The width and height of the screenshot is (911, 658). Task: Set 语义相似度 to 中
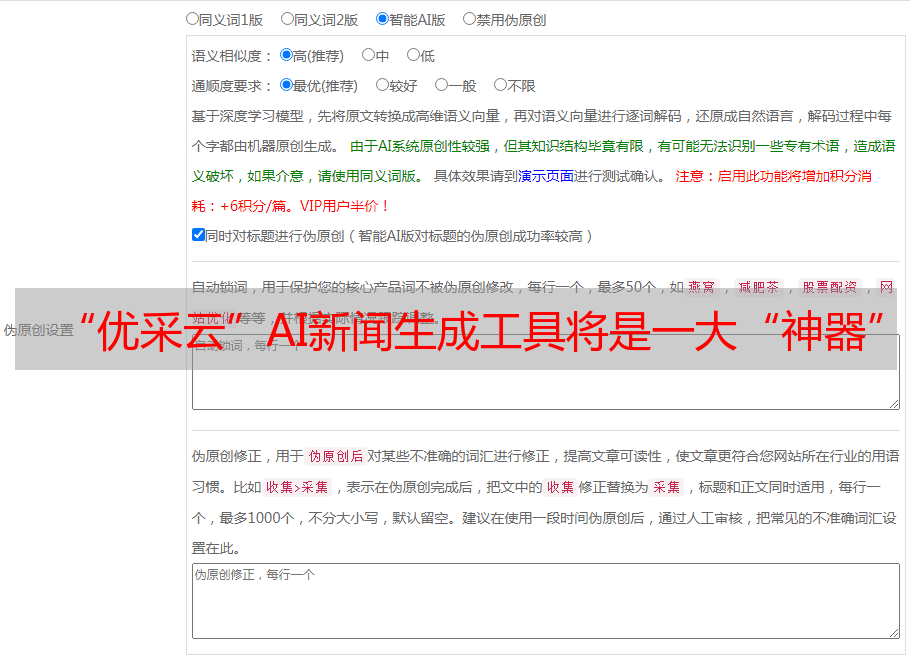click(368, 55)
